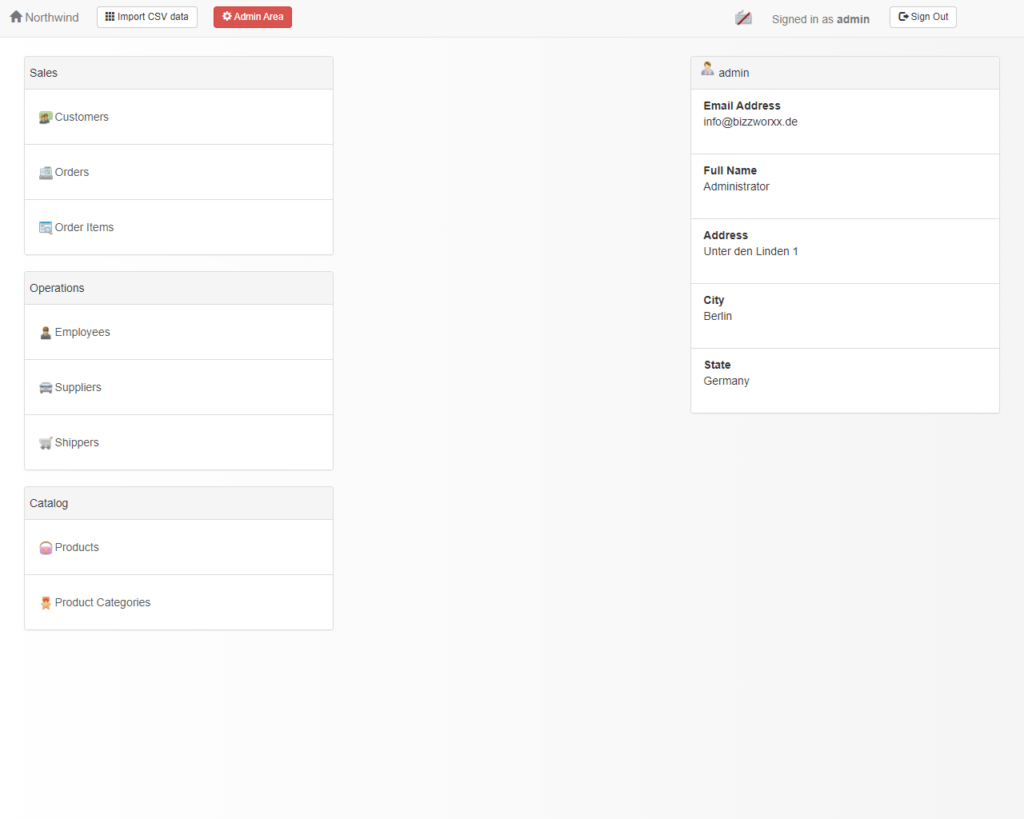This screenshot has height=819, width=1024.
Task: Open the Northwind home link
Action: [44, 17]
